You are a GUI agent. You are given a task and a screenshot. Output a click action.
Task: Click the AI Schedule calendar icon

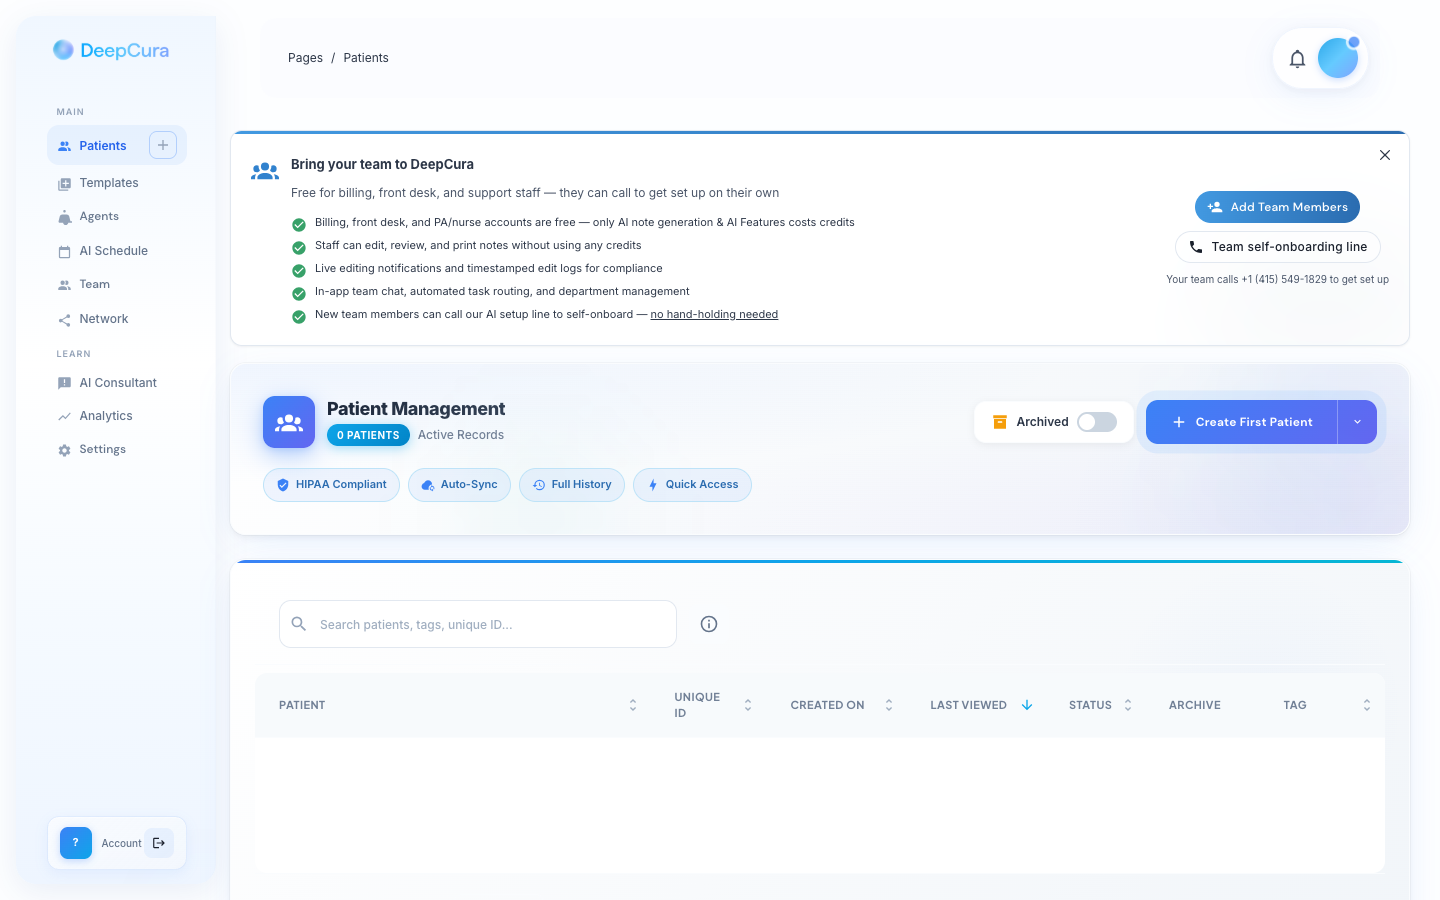coord(64,251)
